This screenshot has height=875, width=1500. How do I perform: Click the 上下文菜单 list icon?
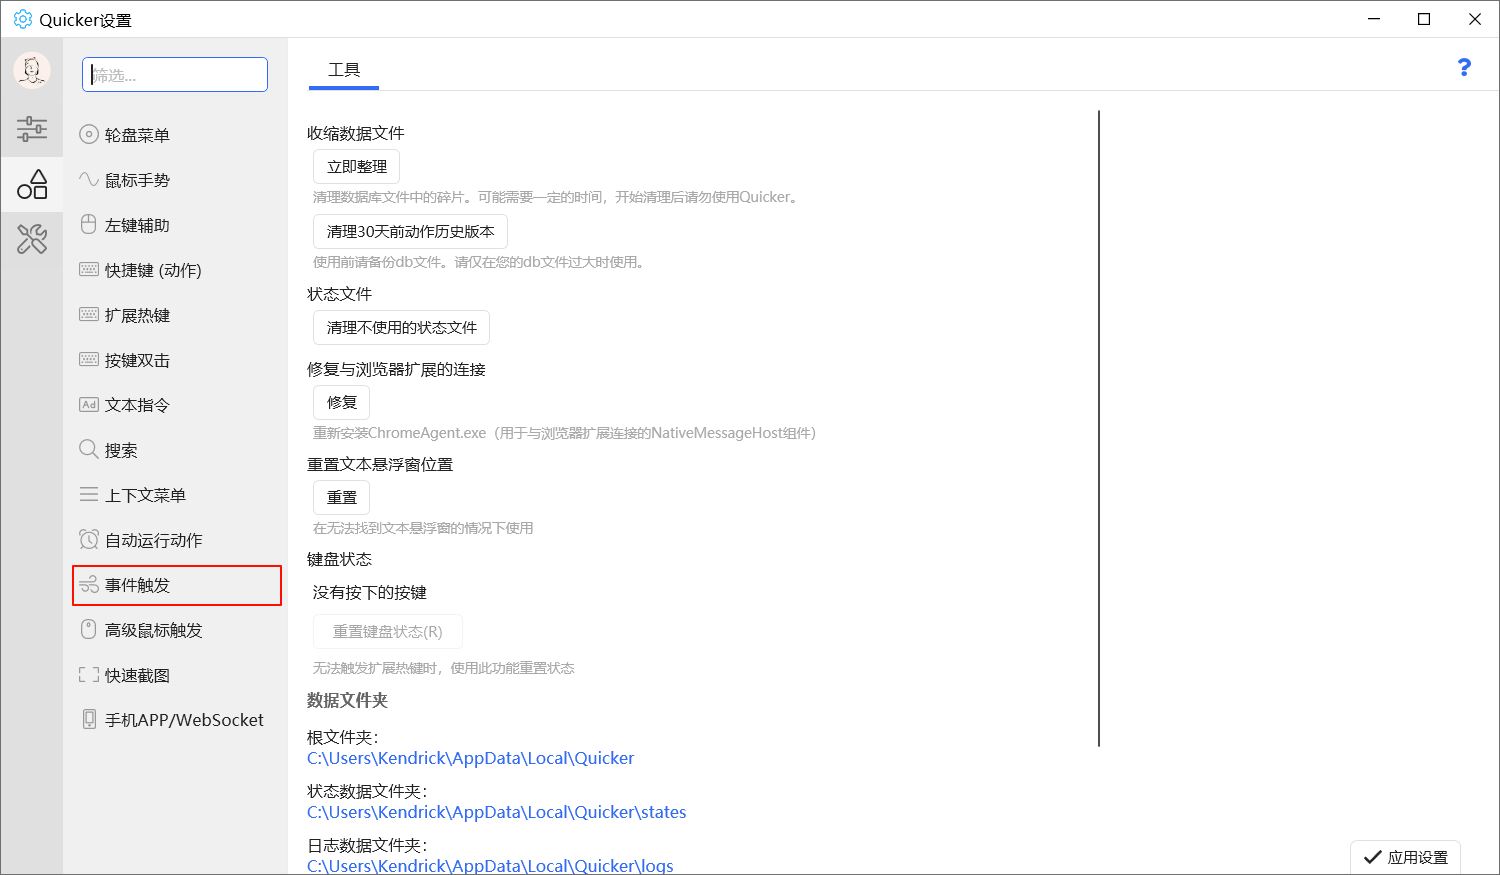coord(89,494)
